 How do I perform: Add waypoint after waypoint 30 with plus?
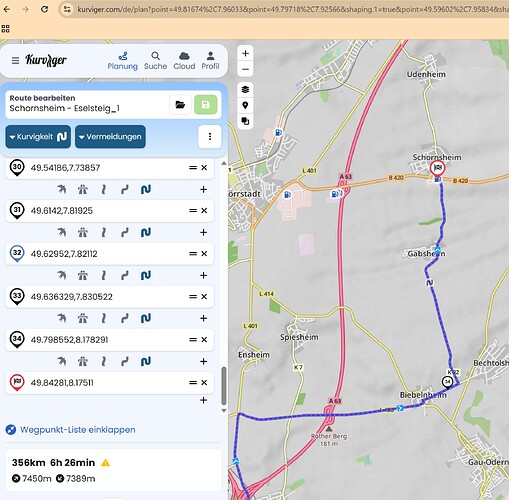[203, 189]
